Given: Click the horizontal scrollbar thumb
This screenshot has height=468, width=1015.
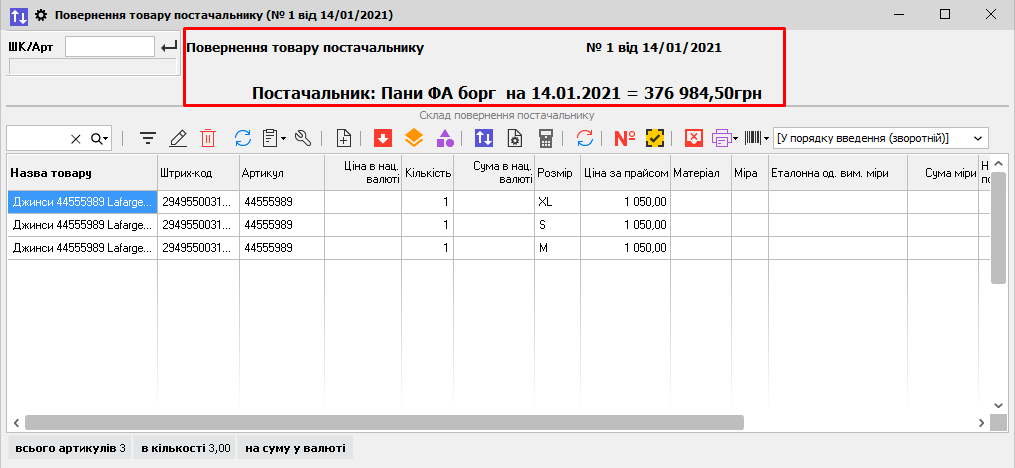Looking at the screenshot, I should coord(385,423).
